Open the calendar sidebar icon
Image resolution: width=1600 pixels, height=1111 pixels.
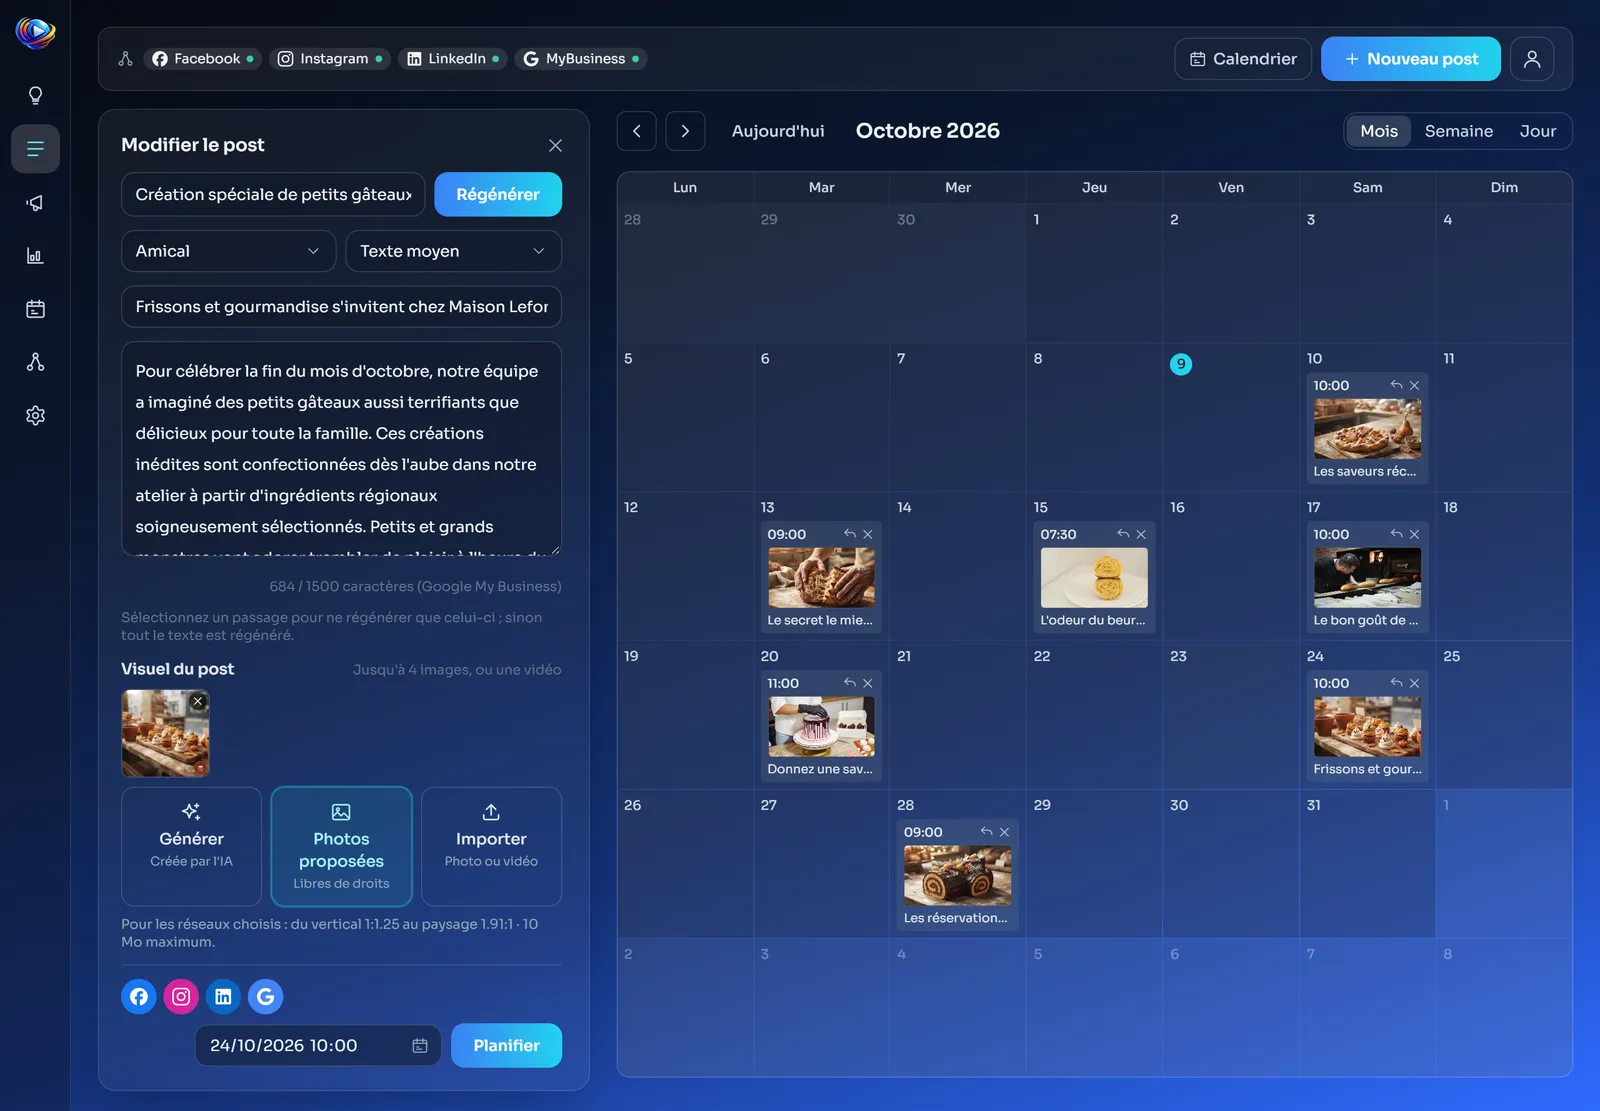[x=35, y=309]
